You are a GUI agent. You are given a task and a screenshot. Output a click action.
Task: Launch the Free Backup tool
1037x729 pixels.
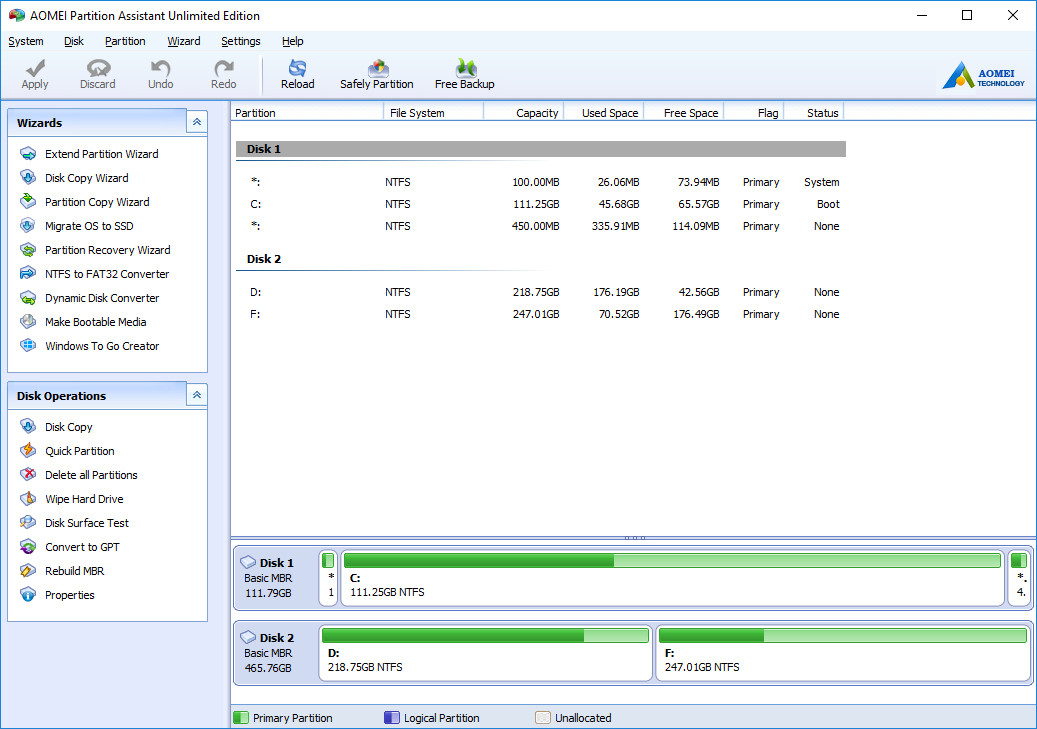pos(465,75)
